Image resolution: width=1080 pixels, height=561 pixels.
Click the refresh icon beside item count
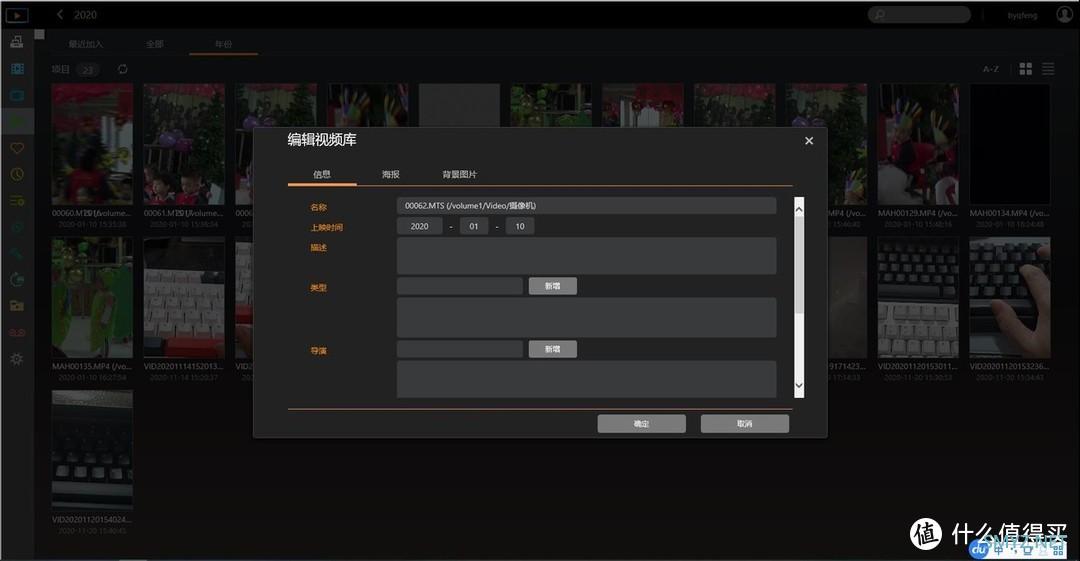[x=123, y=69]
